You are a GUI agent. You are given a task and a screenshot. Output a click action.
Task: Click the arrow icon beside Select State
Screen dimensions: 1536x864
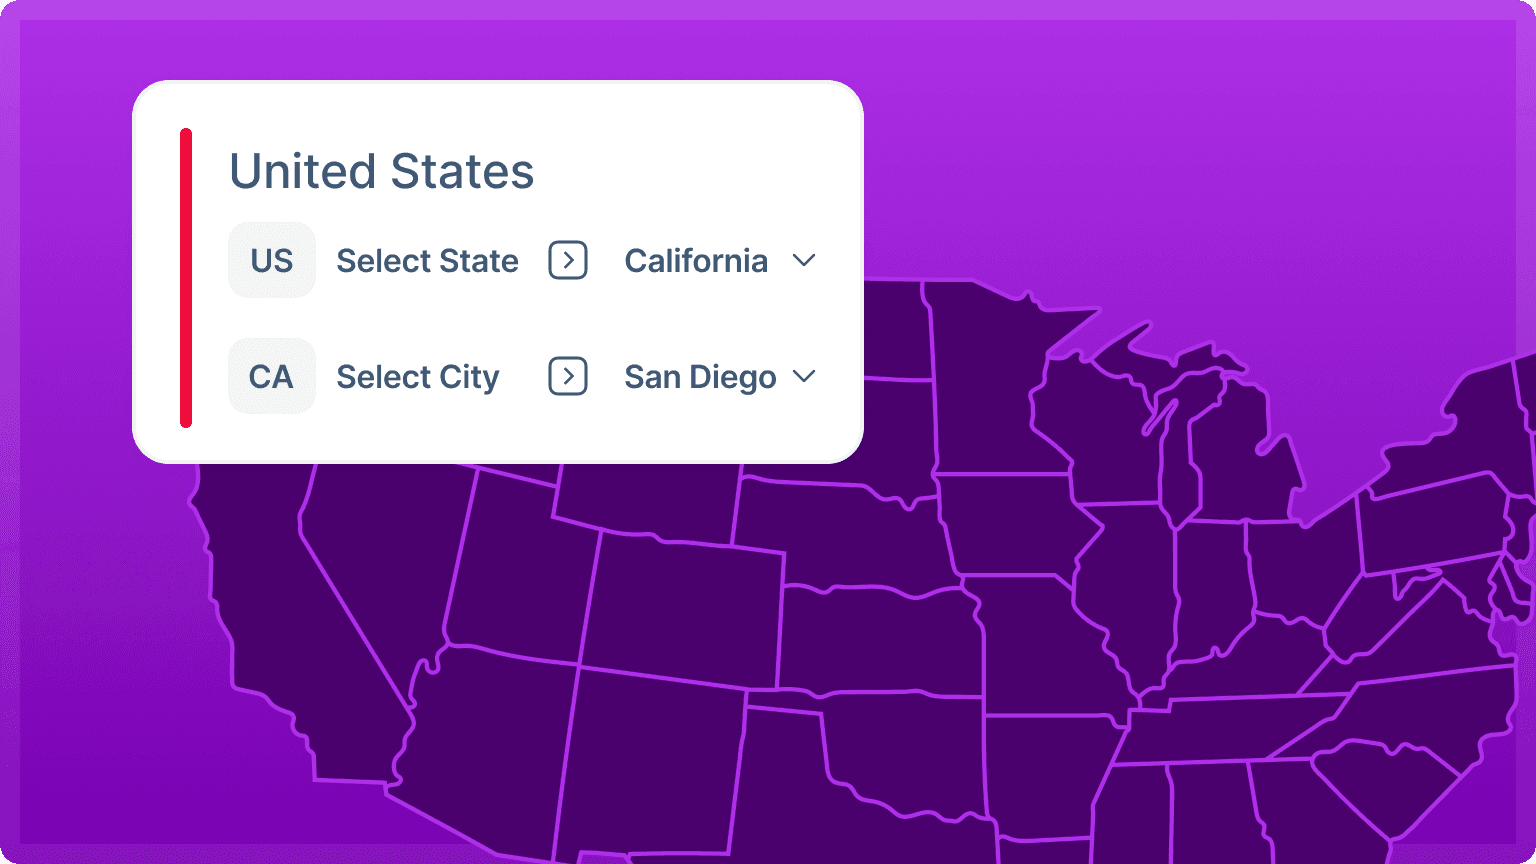click(568, 261)
